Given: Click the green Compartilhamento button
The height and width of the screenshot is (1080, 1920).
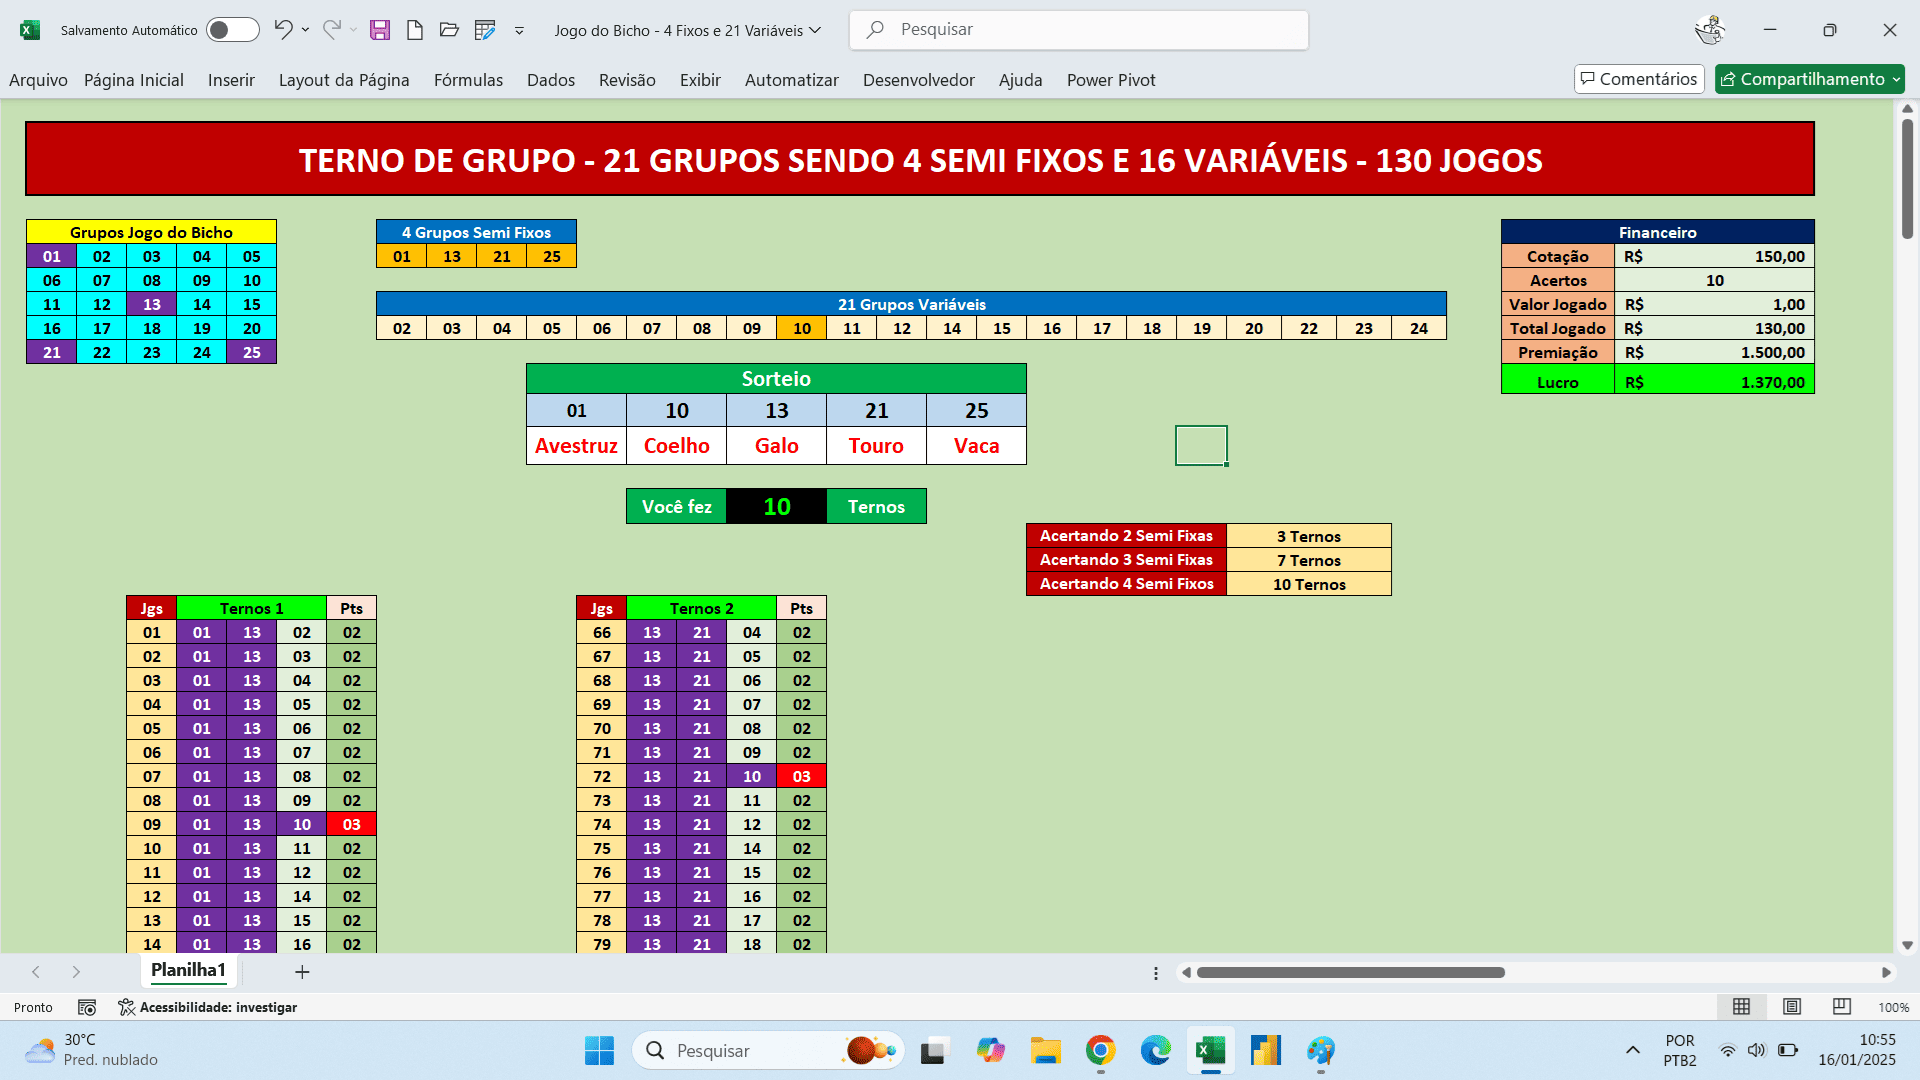Looking at the screenshot, I should point(1809,79).
